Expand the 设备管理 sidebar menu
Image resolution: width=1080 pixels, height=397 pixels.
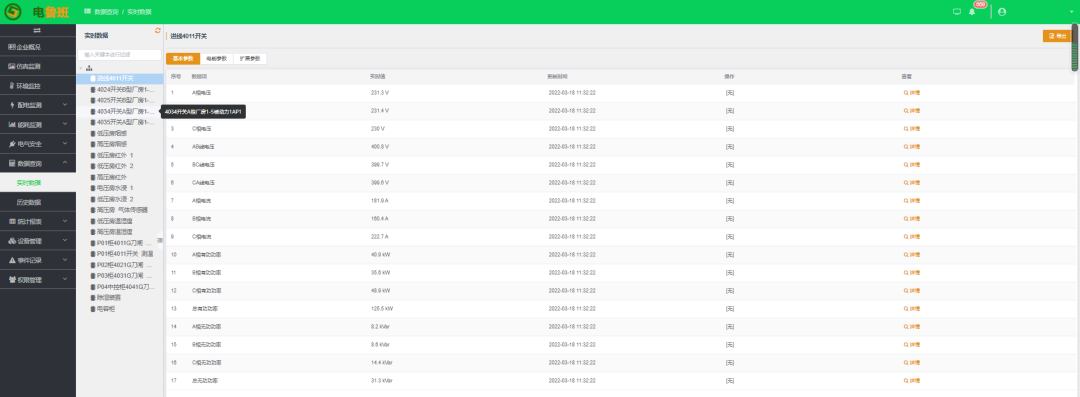[x=38, y=241]
